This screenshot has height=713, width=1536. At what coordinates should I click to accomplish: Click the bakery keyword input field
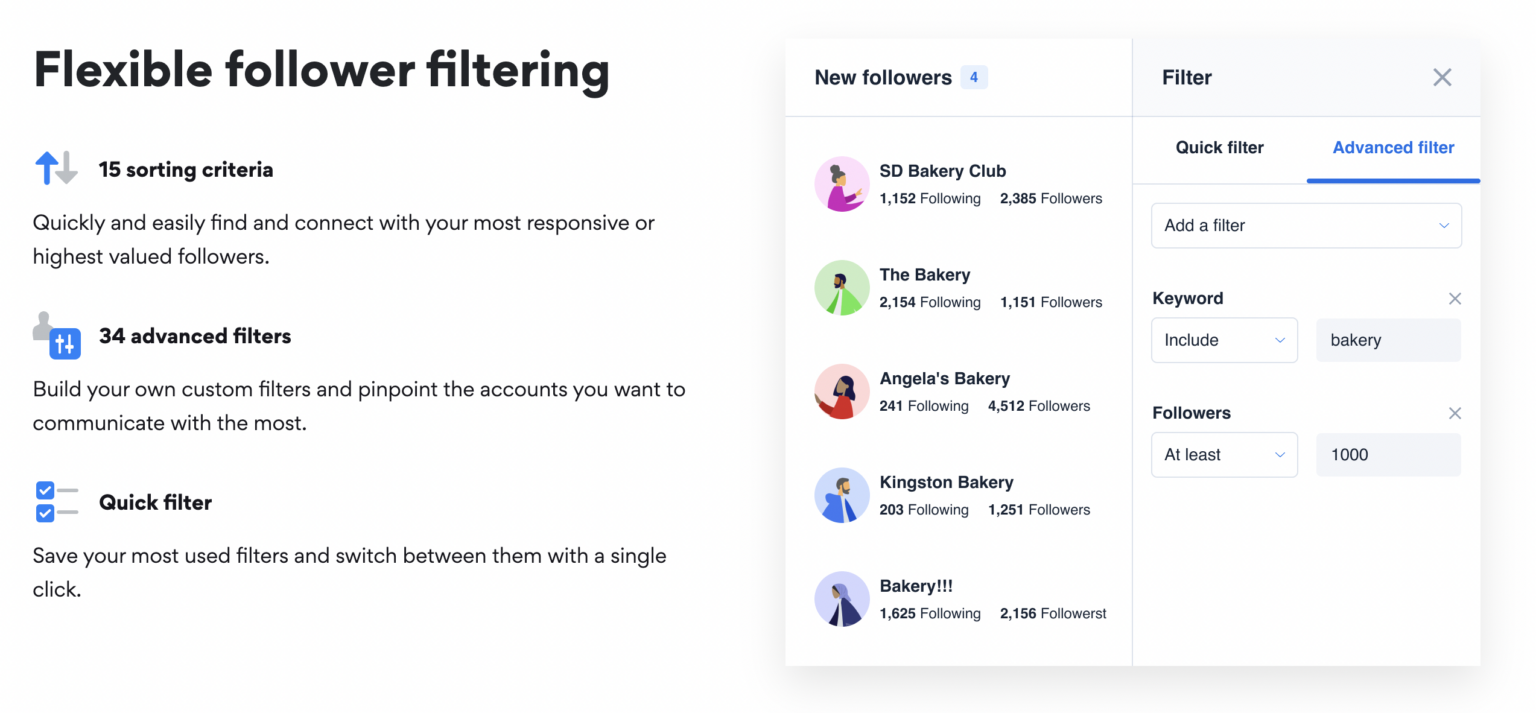tap(1388, 340)
